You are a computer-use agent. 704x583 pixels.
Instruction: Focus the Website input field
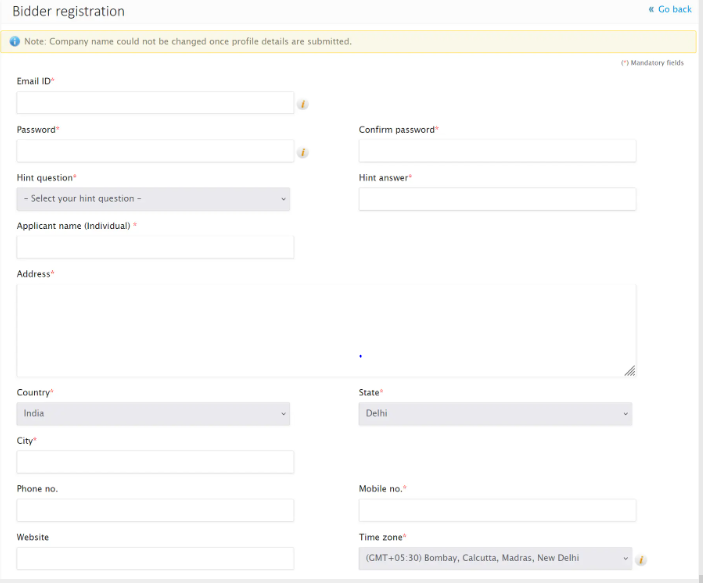(x=155, y=558)
